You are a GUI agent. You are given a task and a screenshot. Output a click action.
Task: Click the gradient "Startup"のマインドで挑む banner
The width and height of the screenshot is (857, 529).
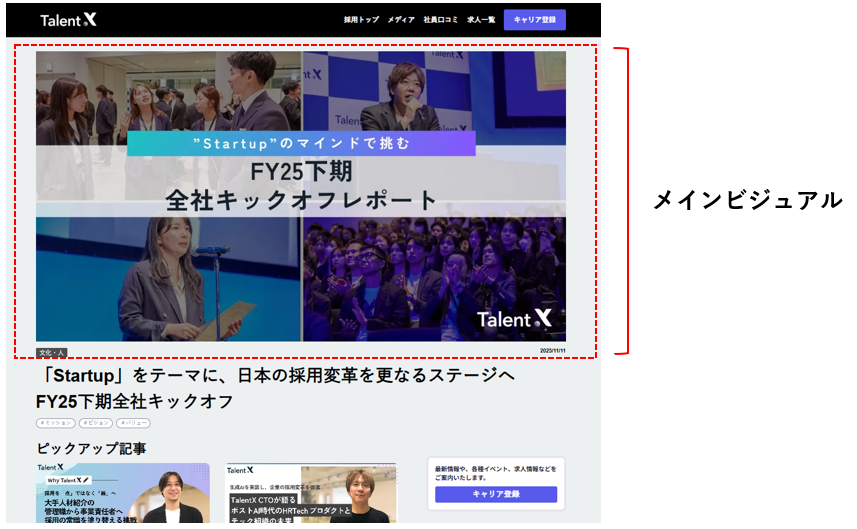tap(301, 143)
